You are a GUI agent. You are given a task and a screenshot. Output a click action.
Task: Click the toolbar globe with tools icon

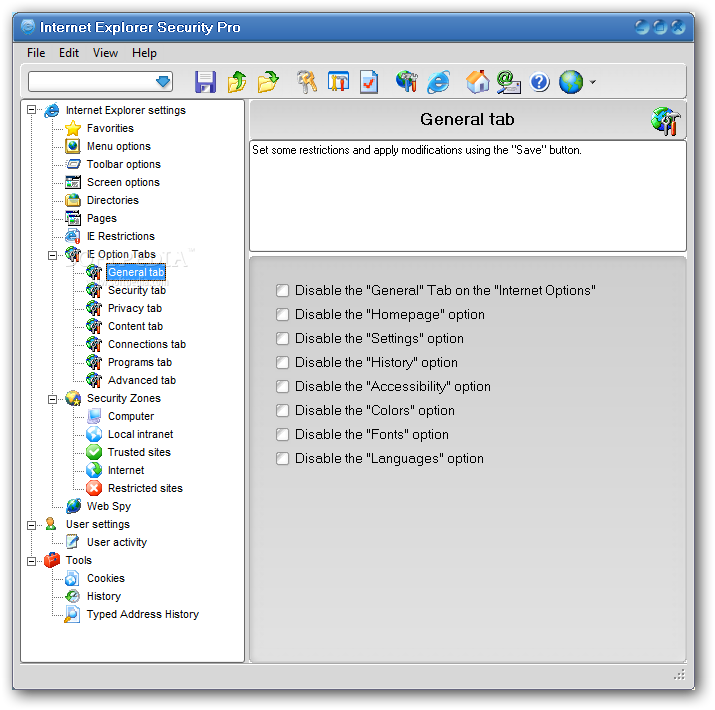click(x=407, y=83)
